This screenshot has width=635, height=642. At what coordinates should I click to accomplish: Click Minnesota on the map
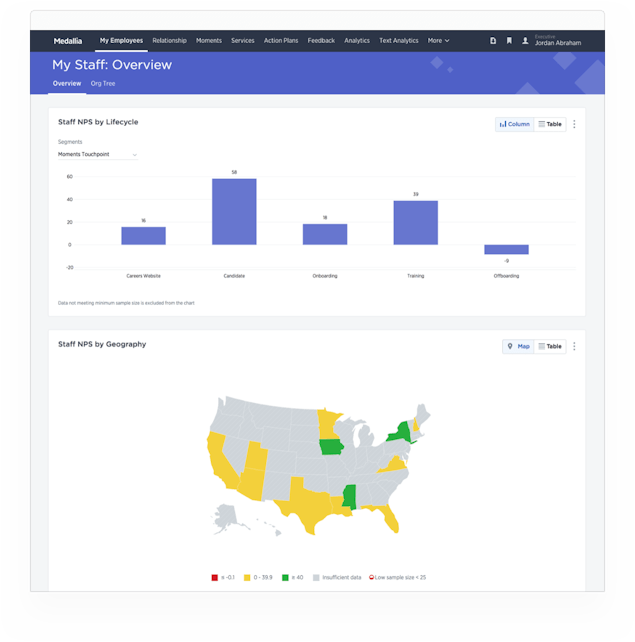coord(328,424)
